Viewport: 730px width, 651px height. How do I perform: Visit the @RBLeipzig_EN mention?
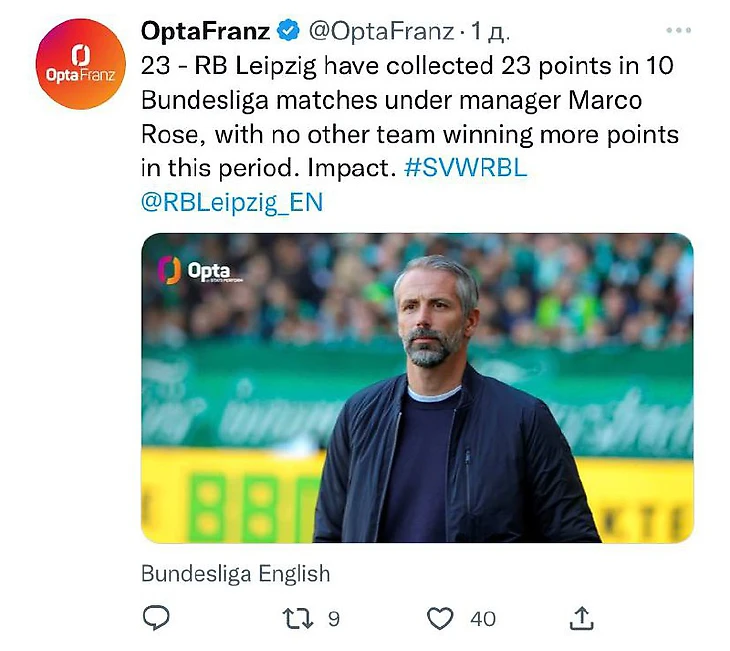(232, 202)
